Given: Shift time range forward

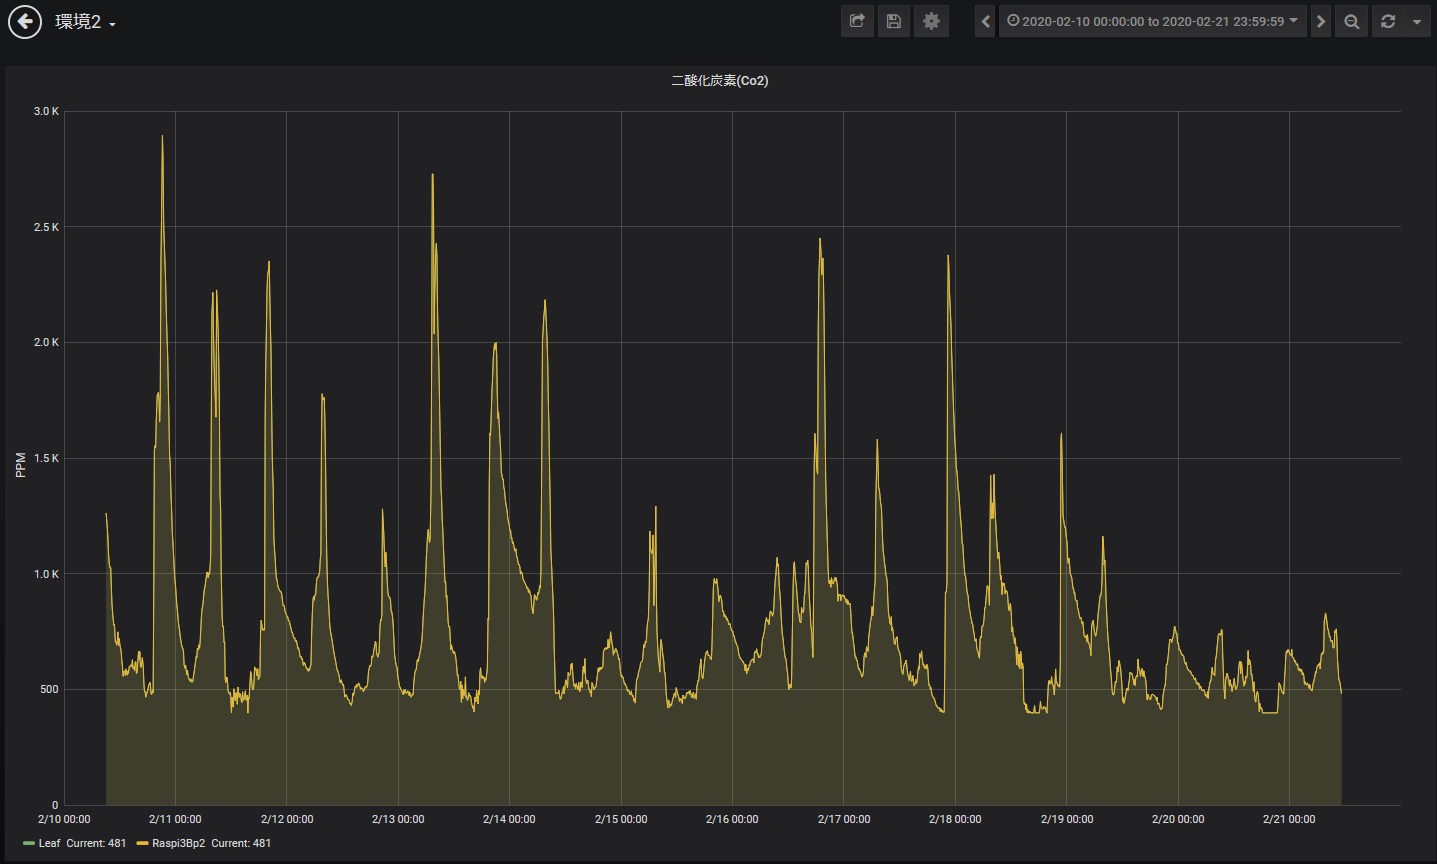Looking at the screenshot, I should pos(1321,21).
